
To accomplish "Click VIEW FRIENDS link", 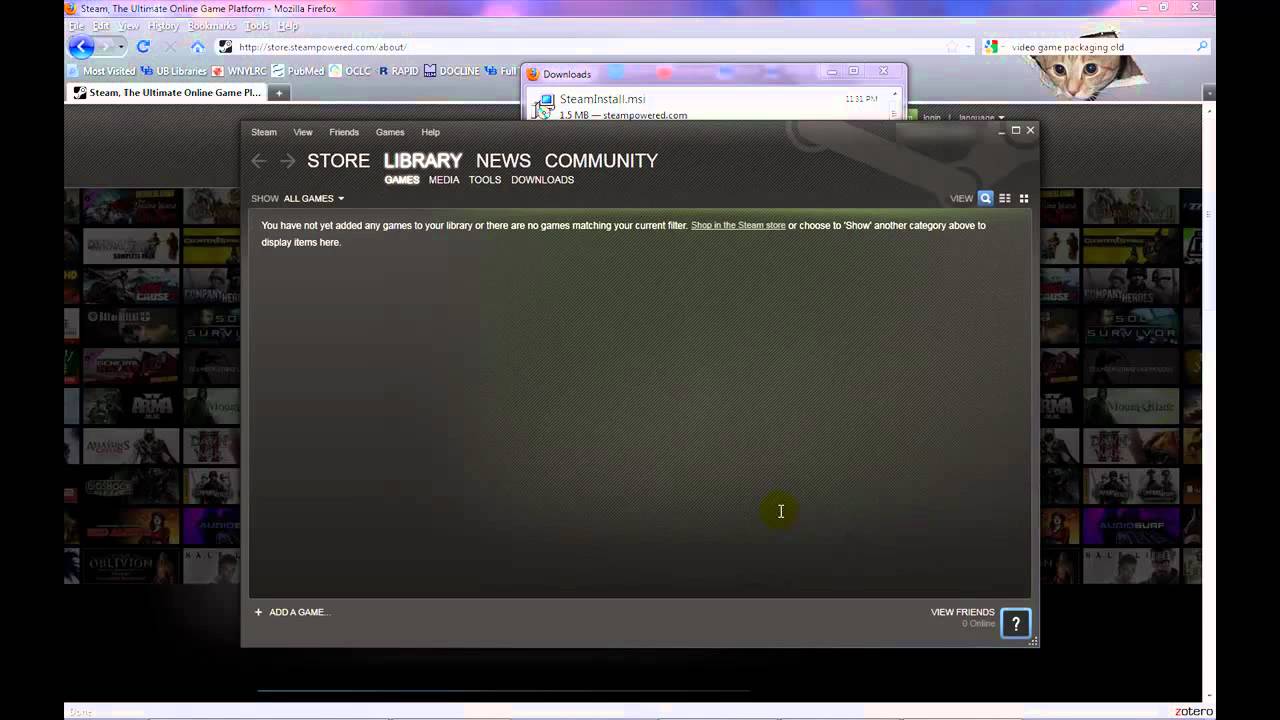I will click(963, 612).
